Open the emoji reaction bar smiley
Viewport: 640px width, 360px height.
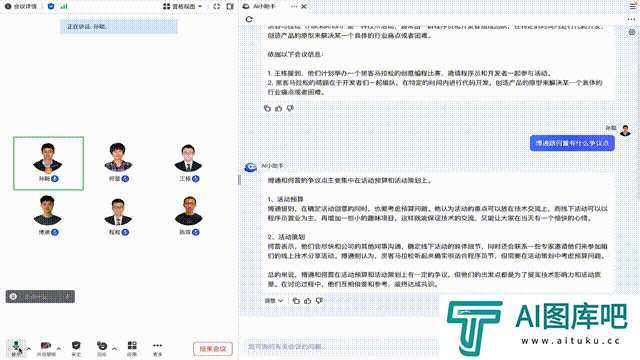click(13, 297)
